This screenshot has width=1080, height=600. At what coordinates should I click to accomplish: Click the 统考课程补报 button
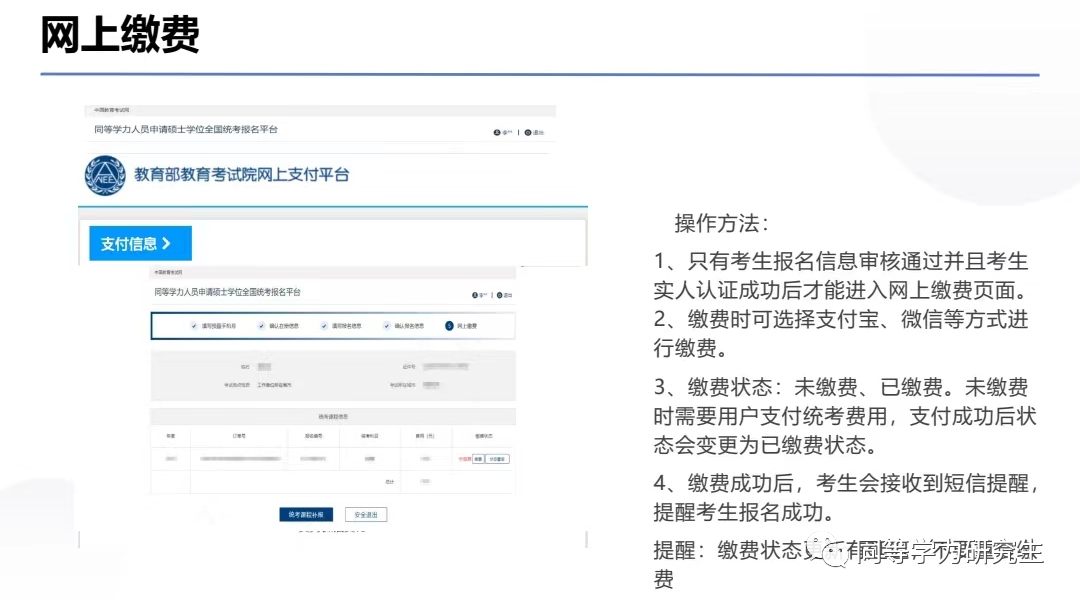[306, 514]
